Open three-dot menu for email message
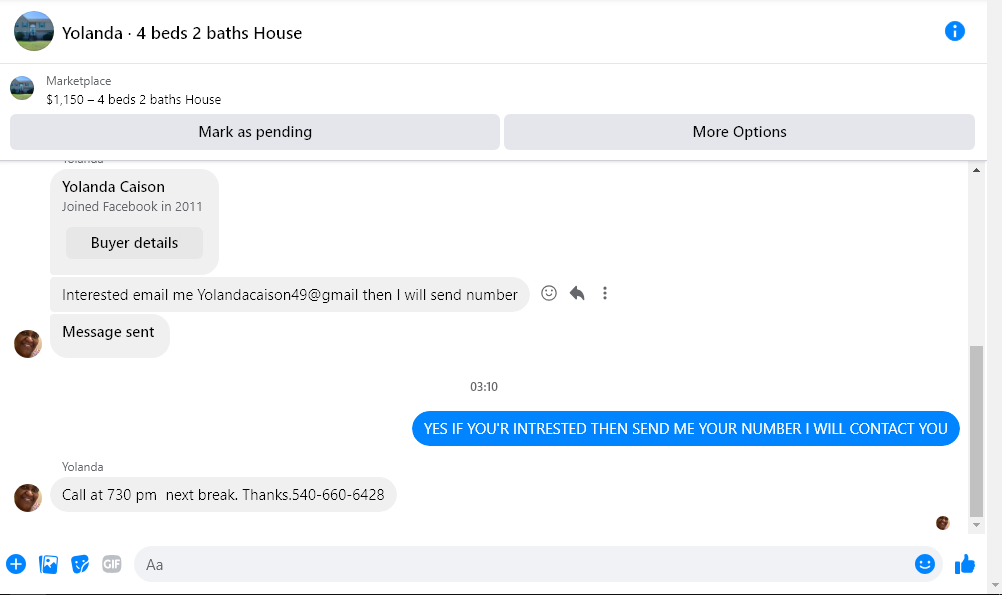The height and width of the screenshot is (595, 1002). 605,293
